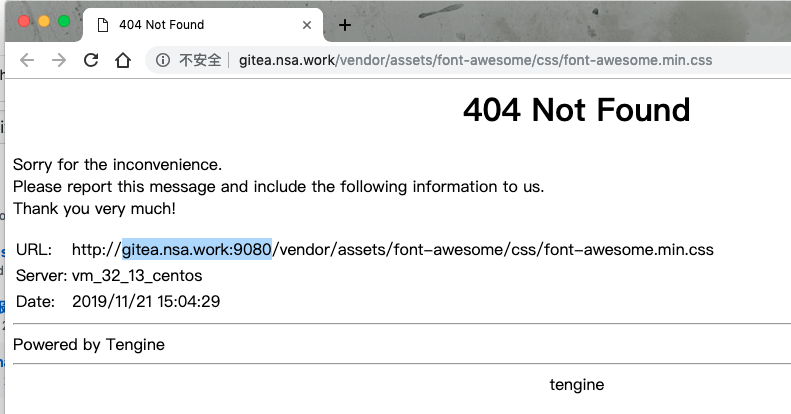The image size is (791, 414).
Task: Select the 404 Not Found tab
Action: pos(203,25)
